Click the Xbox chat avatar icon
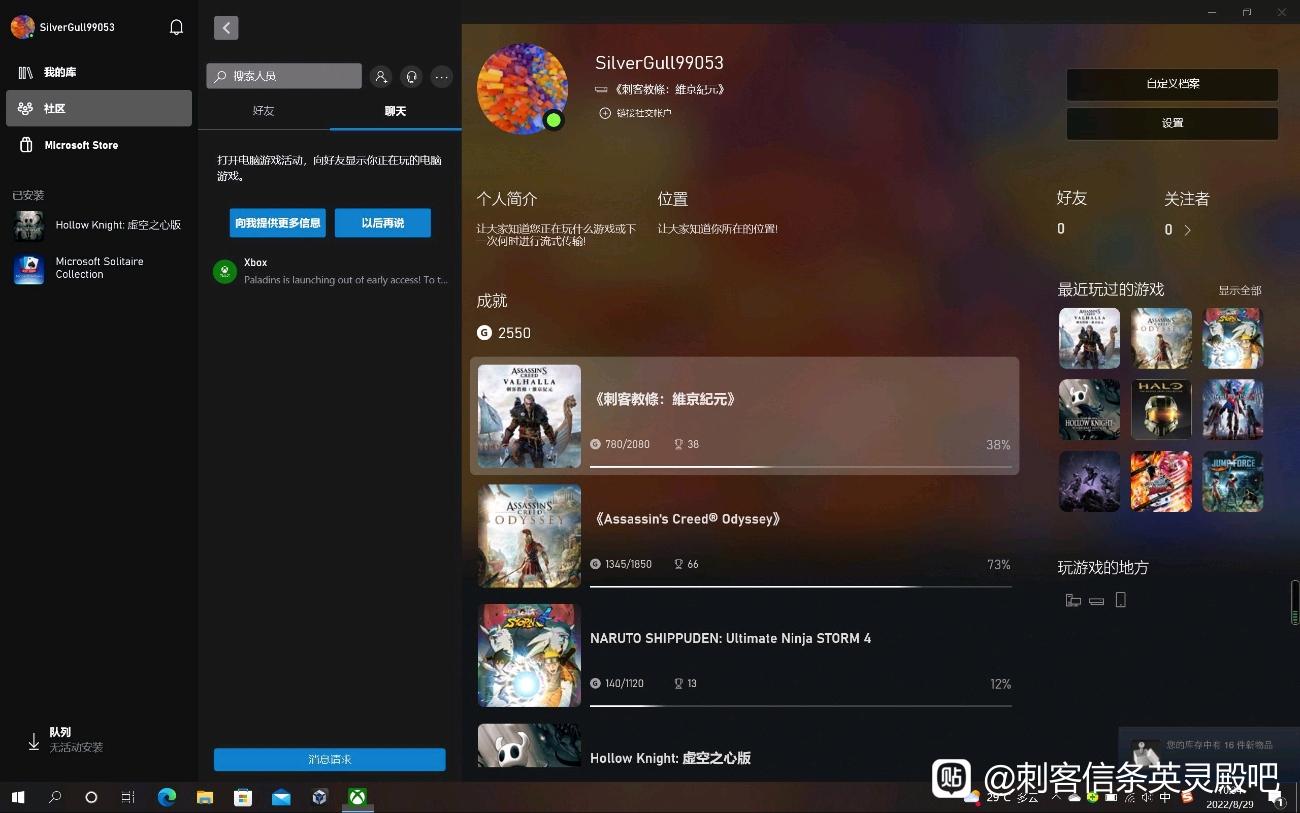1300x813 pixels. 225,272
